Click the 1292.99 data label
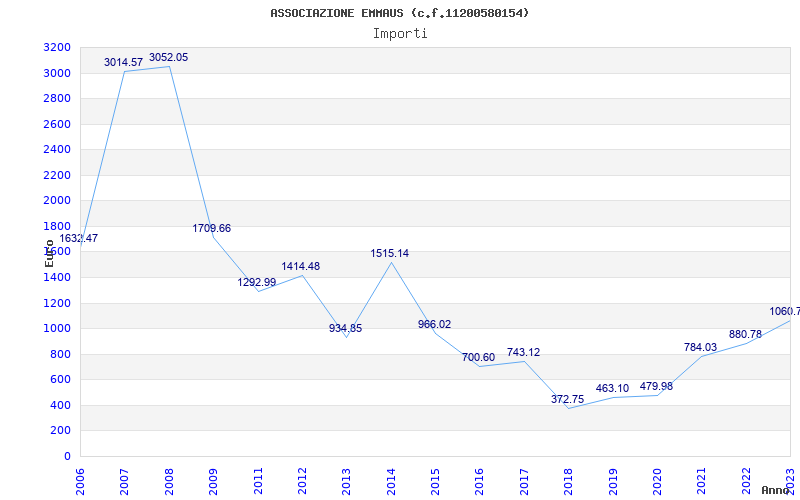Image resolution: width=800 pixels, height=500 pixels. pos(257,282)
